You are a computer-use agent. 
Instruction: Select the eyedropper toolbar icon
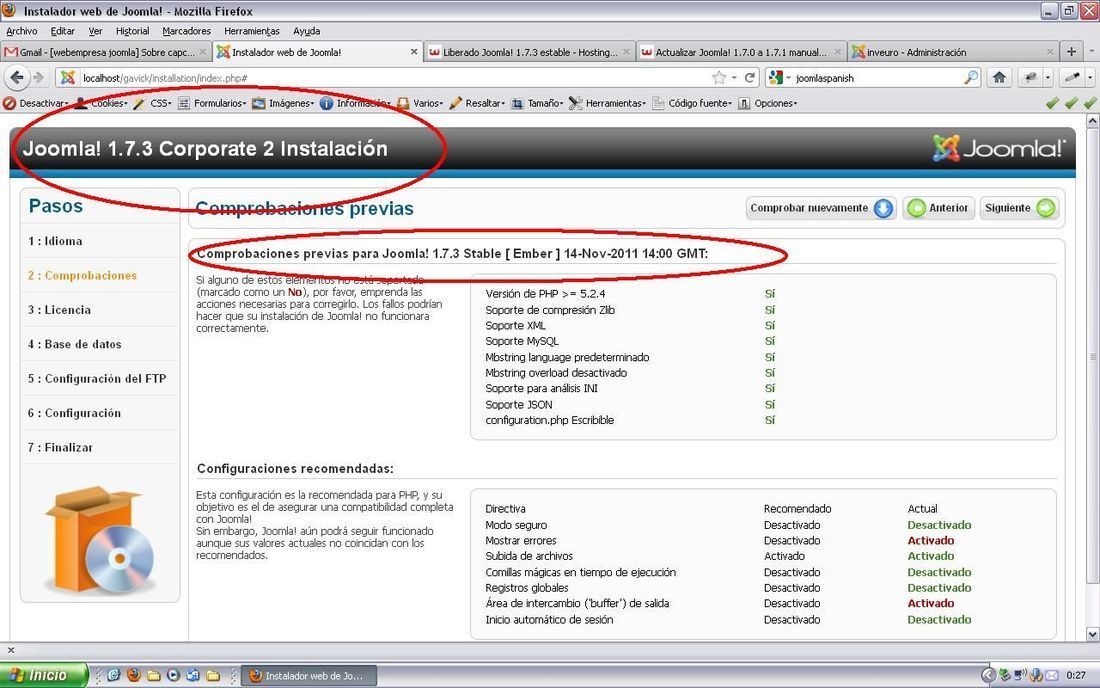[x=1072, y=77]
